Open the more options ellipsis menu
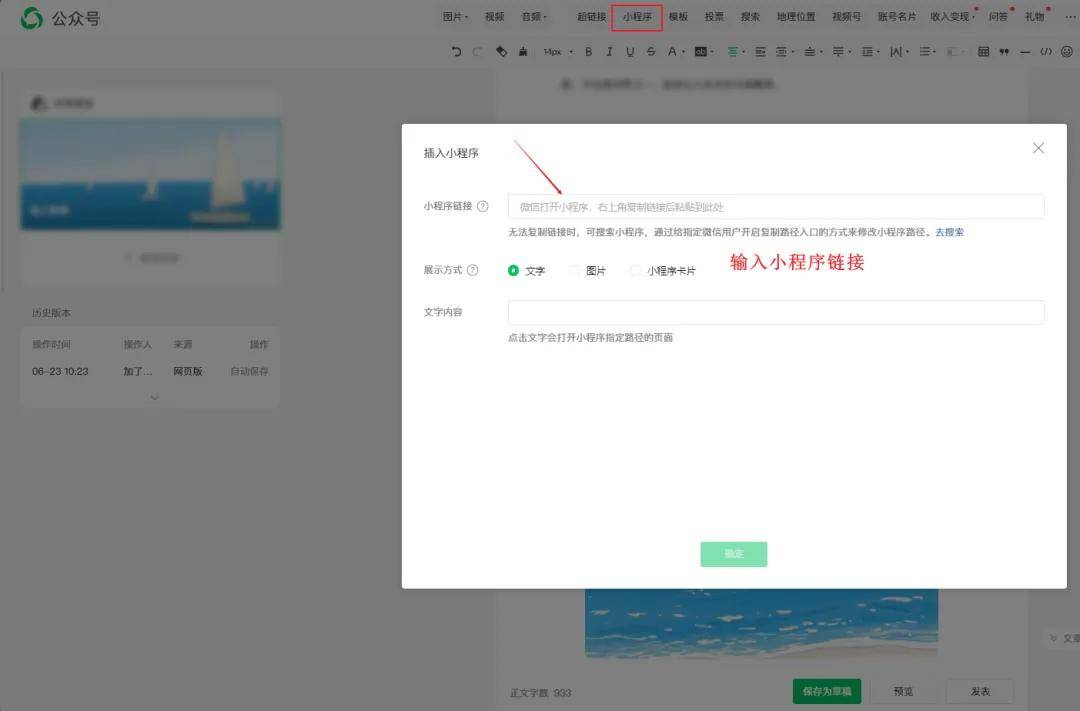The width and height of the screenshot is (1080, 711). tap(1070, 17)
